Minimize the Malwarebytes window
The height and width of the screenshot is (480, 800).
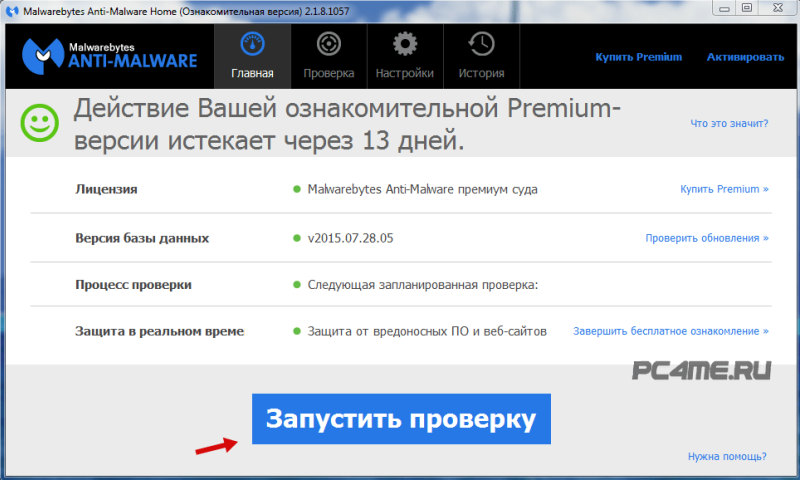pos(724,8)
